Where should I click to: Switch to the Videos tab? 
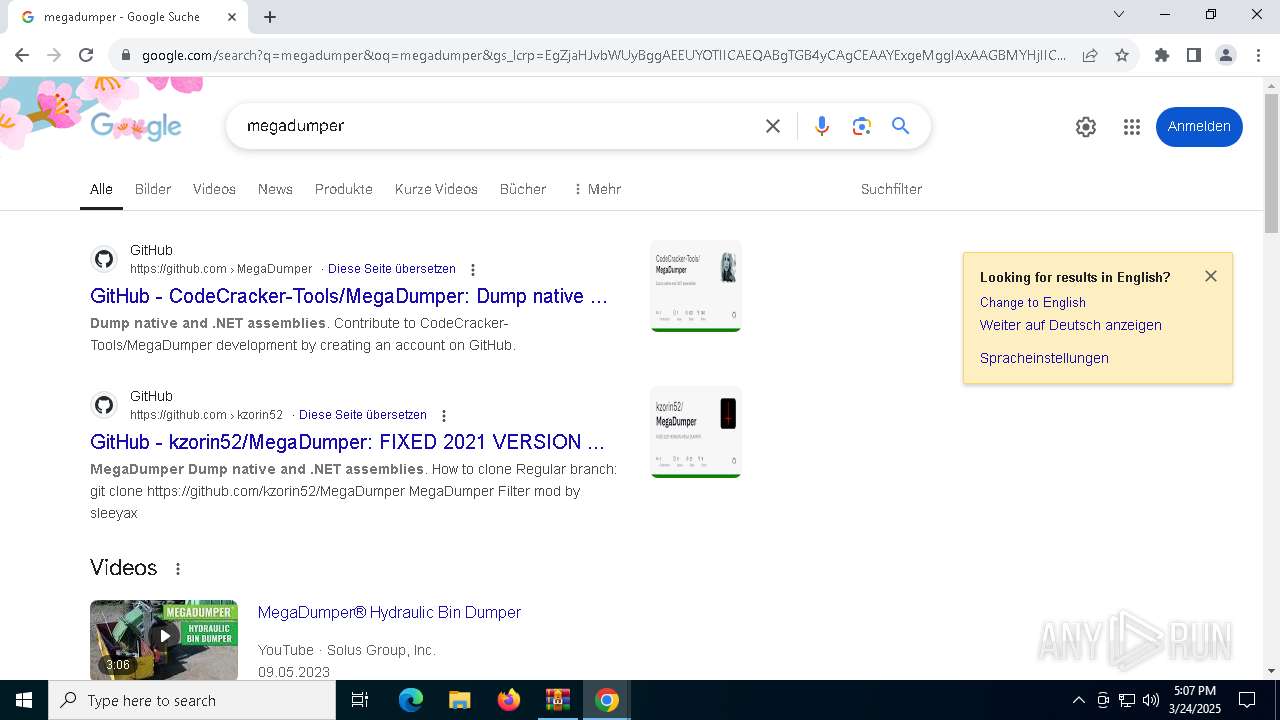pos(214,189)
